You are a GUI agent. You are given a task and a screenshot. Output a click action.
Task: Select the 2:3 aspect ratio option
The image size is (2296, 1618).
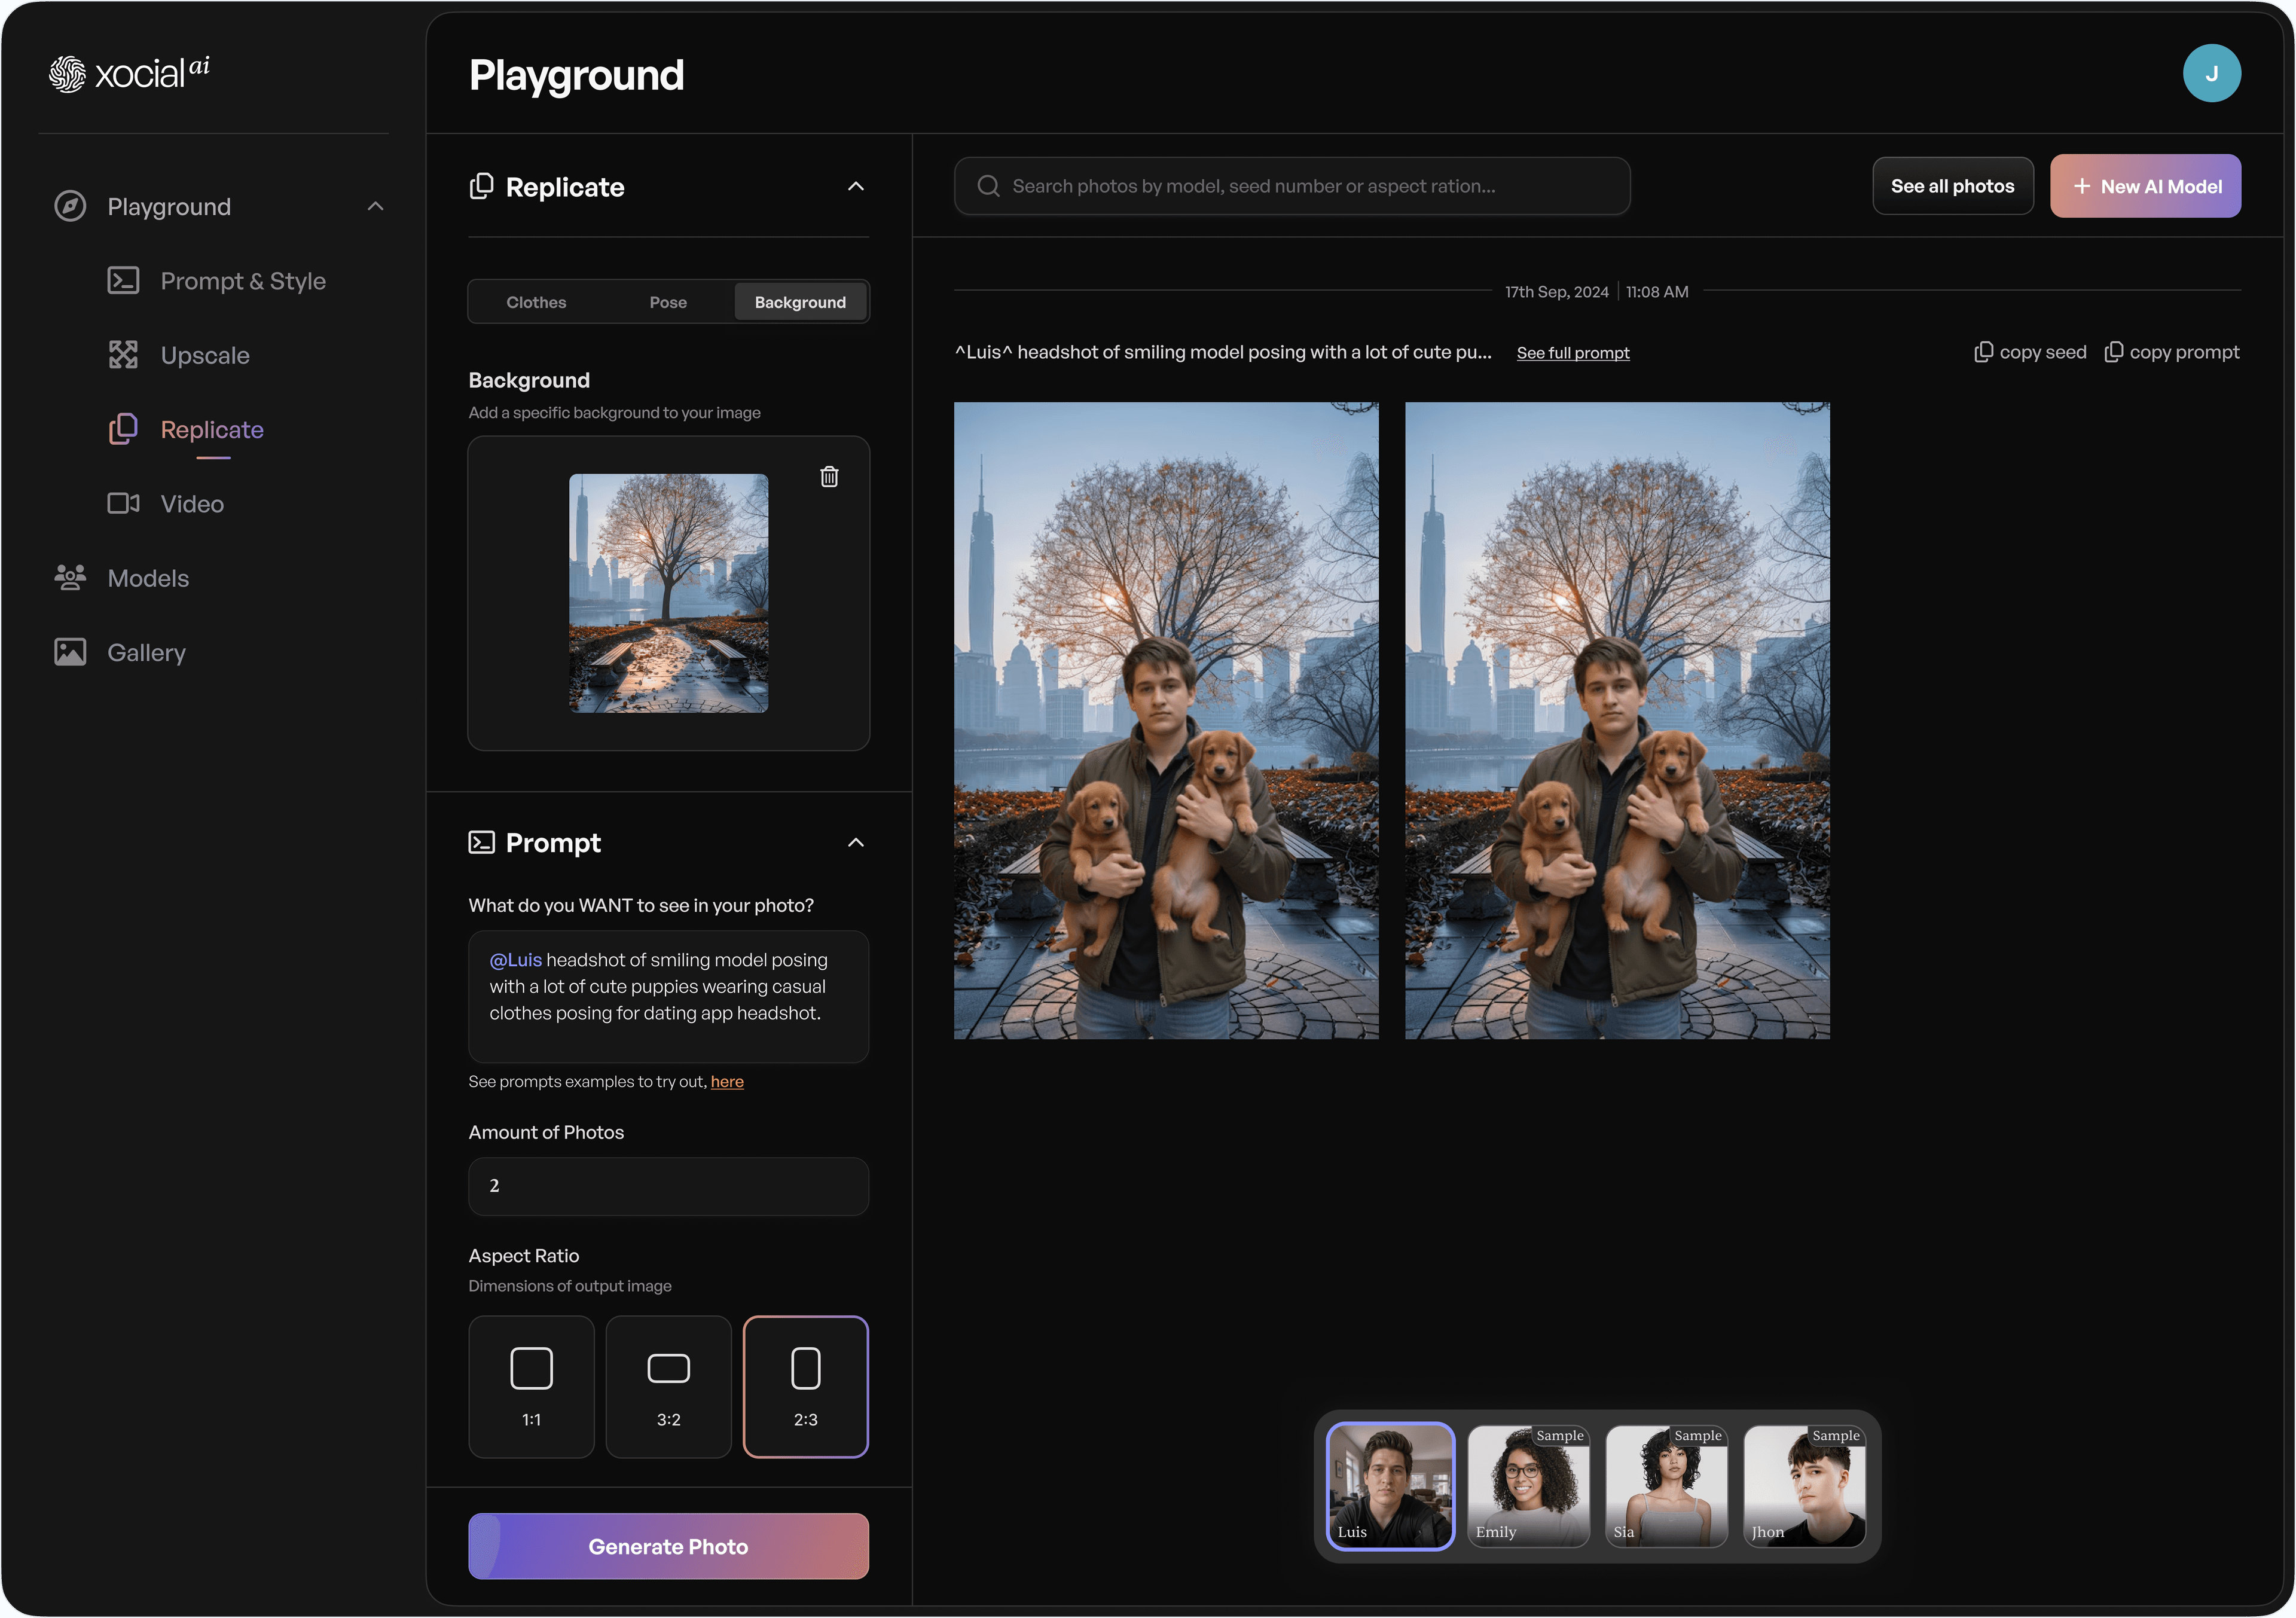click(805, 1386)
